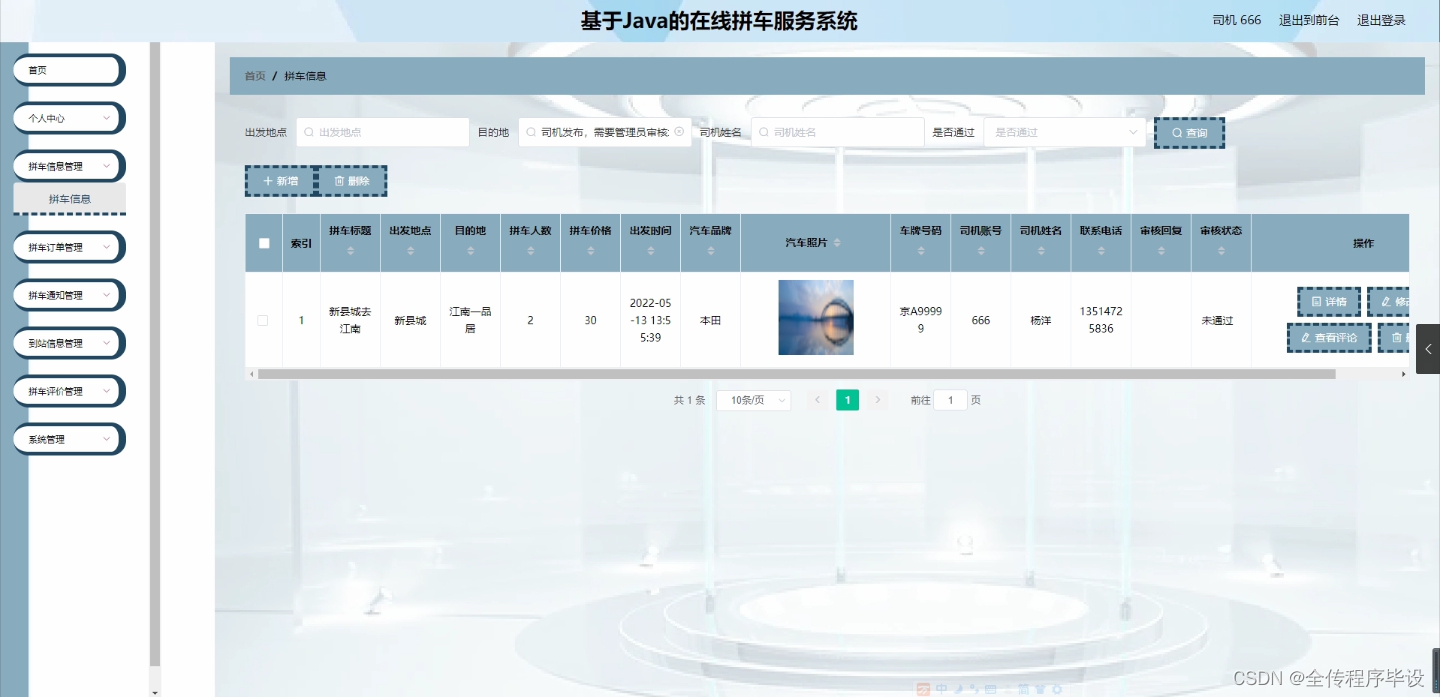1440x697 pixels.
Task: Clear the 目的地 search field icon
Action: click(679, 132)
